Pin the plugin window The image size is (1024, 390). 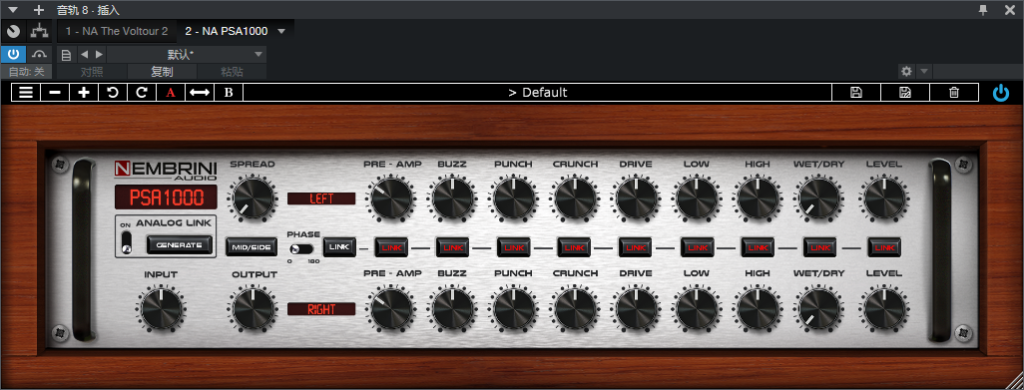pyautogui.click(x=984, y=9)
